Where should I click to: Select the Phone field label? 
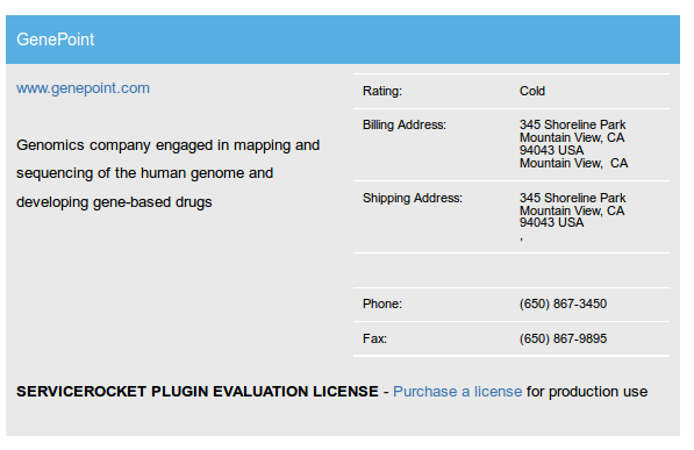click(x=382, y=304)
